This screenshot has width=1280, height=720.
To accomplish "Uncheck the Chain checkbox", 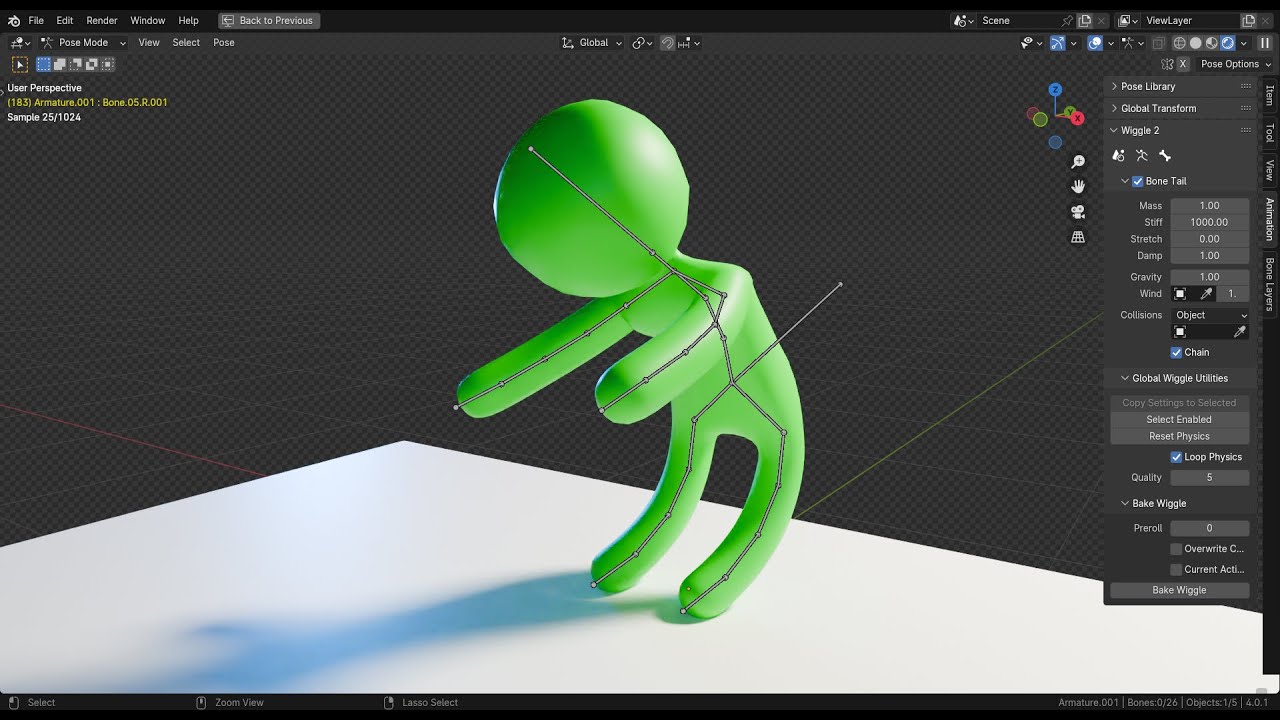I will click(1177, 352).
